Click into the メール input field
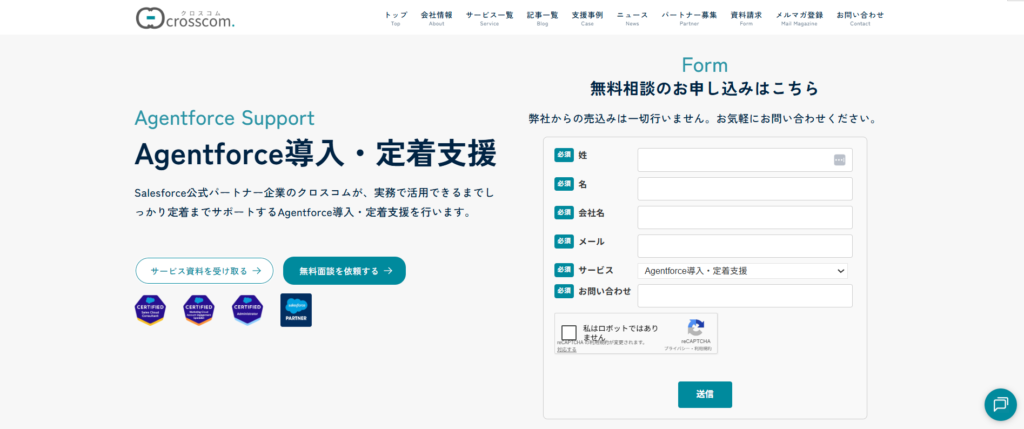 pos(744,246)
